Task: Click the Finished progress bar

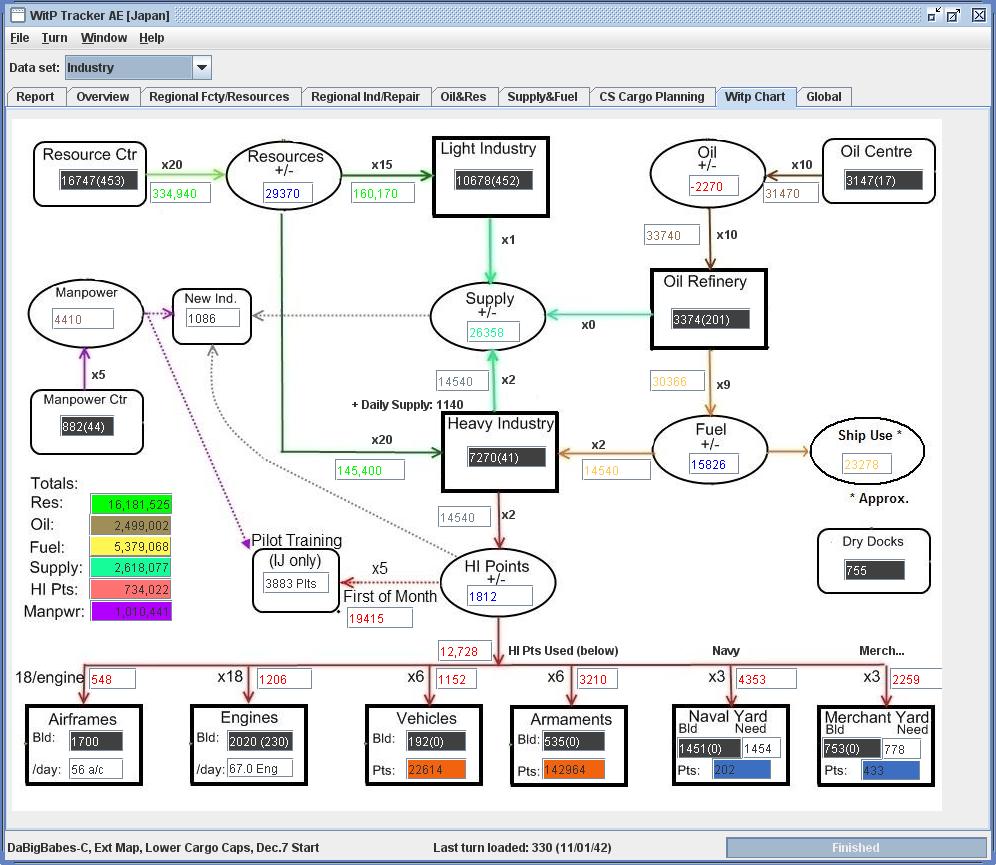Action: [x=856, y=848]
